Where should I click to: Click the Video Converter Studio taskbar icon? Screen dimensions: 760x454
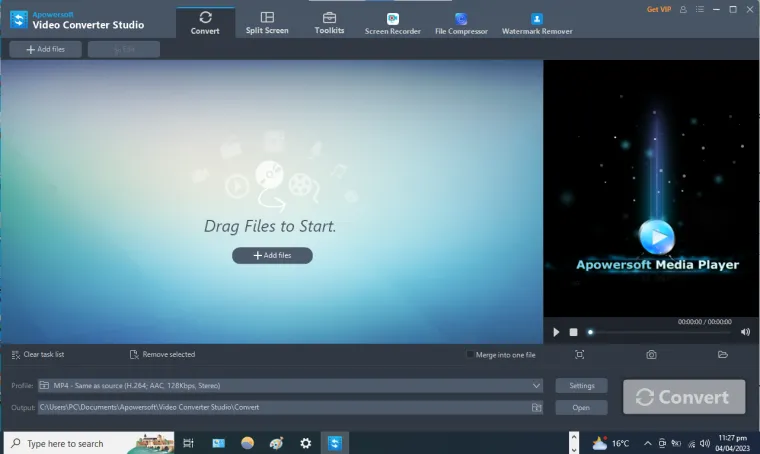pyautogui.click(x=334, y=443)
